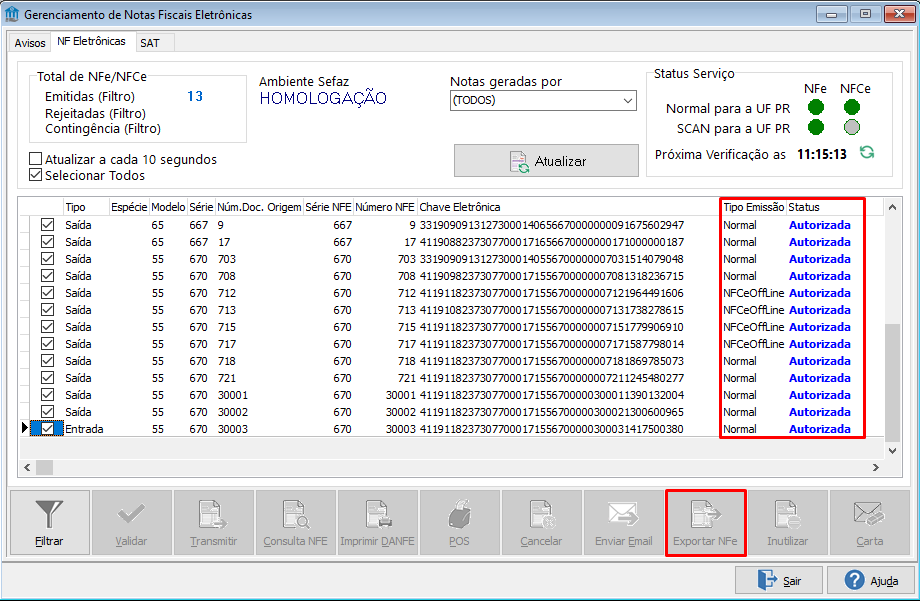Select NFCeOffLine cell in row 713
This screenshot has height=601, width=920.
pyautogui.click(x=753, y=310)
